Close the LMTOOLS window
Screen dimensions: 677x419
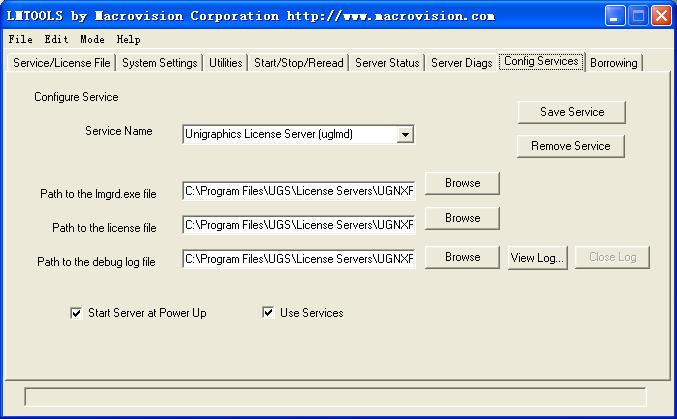point(661,16)
